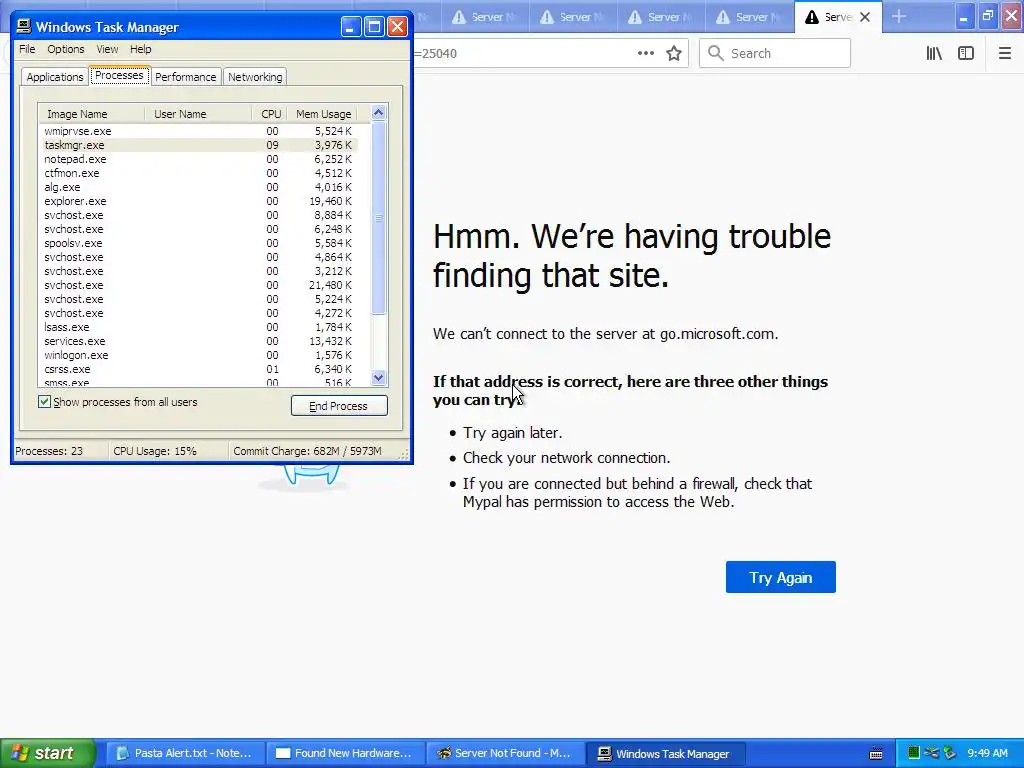The image size is (1024, 768).
Task: Select the lsass.exe process row
Action: tap(199, 327)
